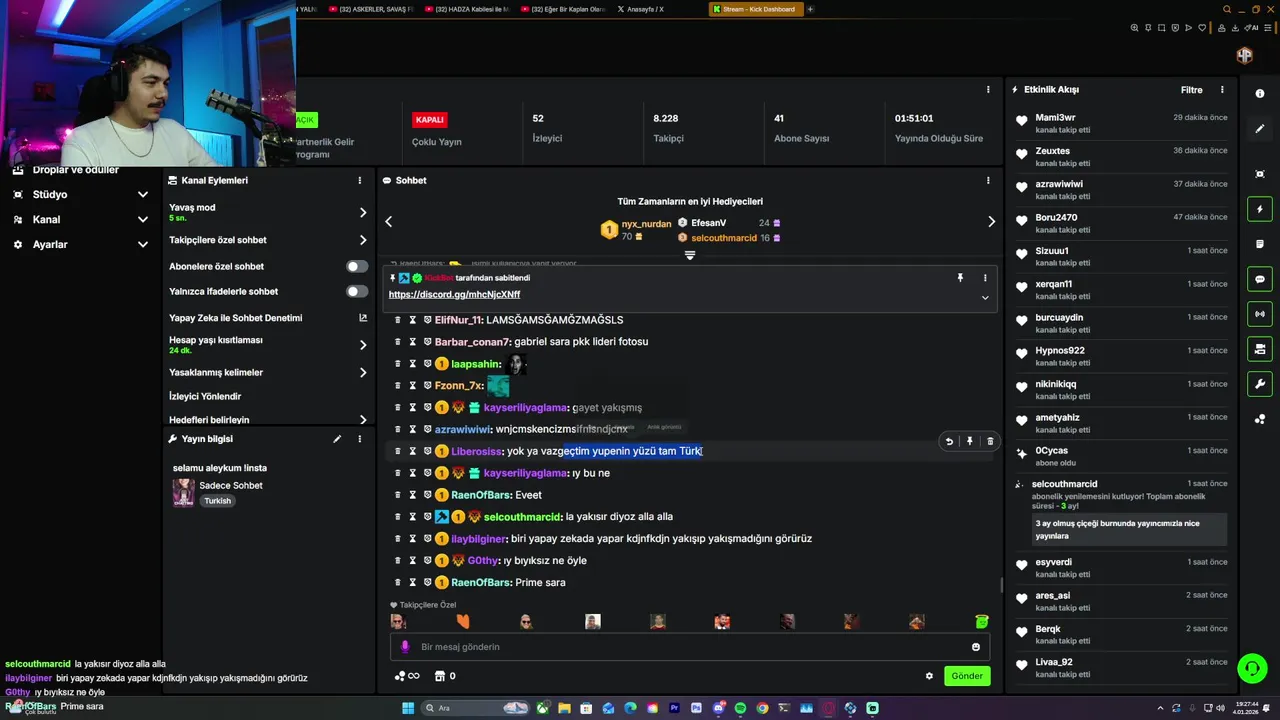This screenshot has width=1280, height=720.
Task: Open Yasaklanmış kelimeler settings
Action: pos(268,373)
